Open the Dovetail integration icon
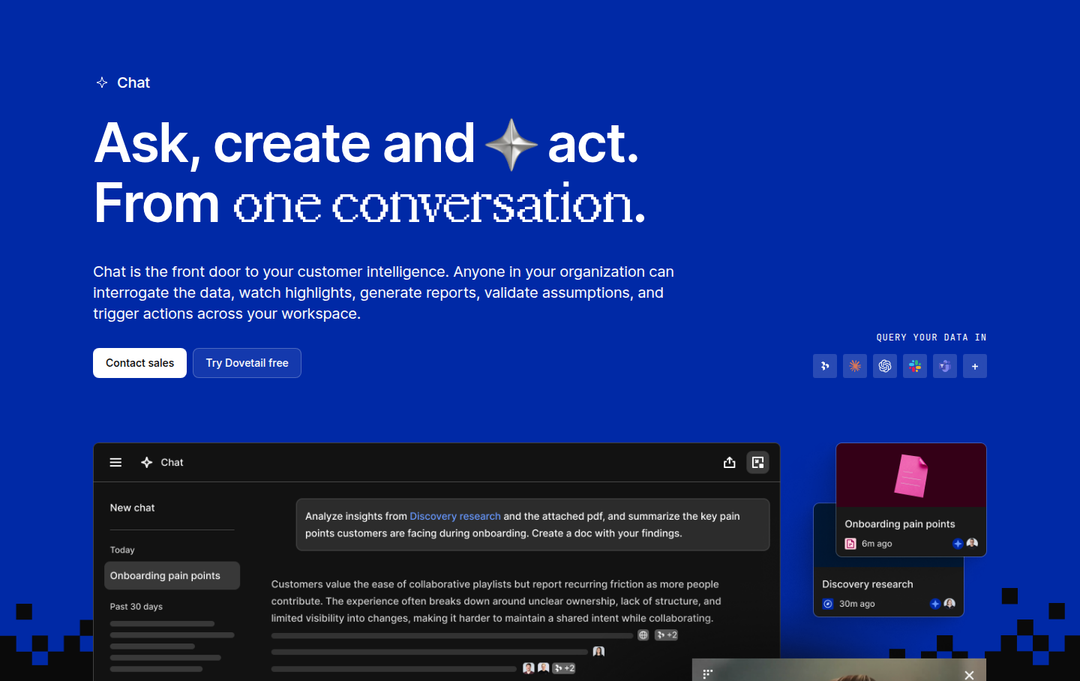The width and height of the screenshot is (1080, 681). coord(824,366)
